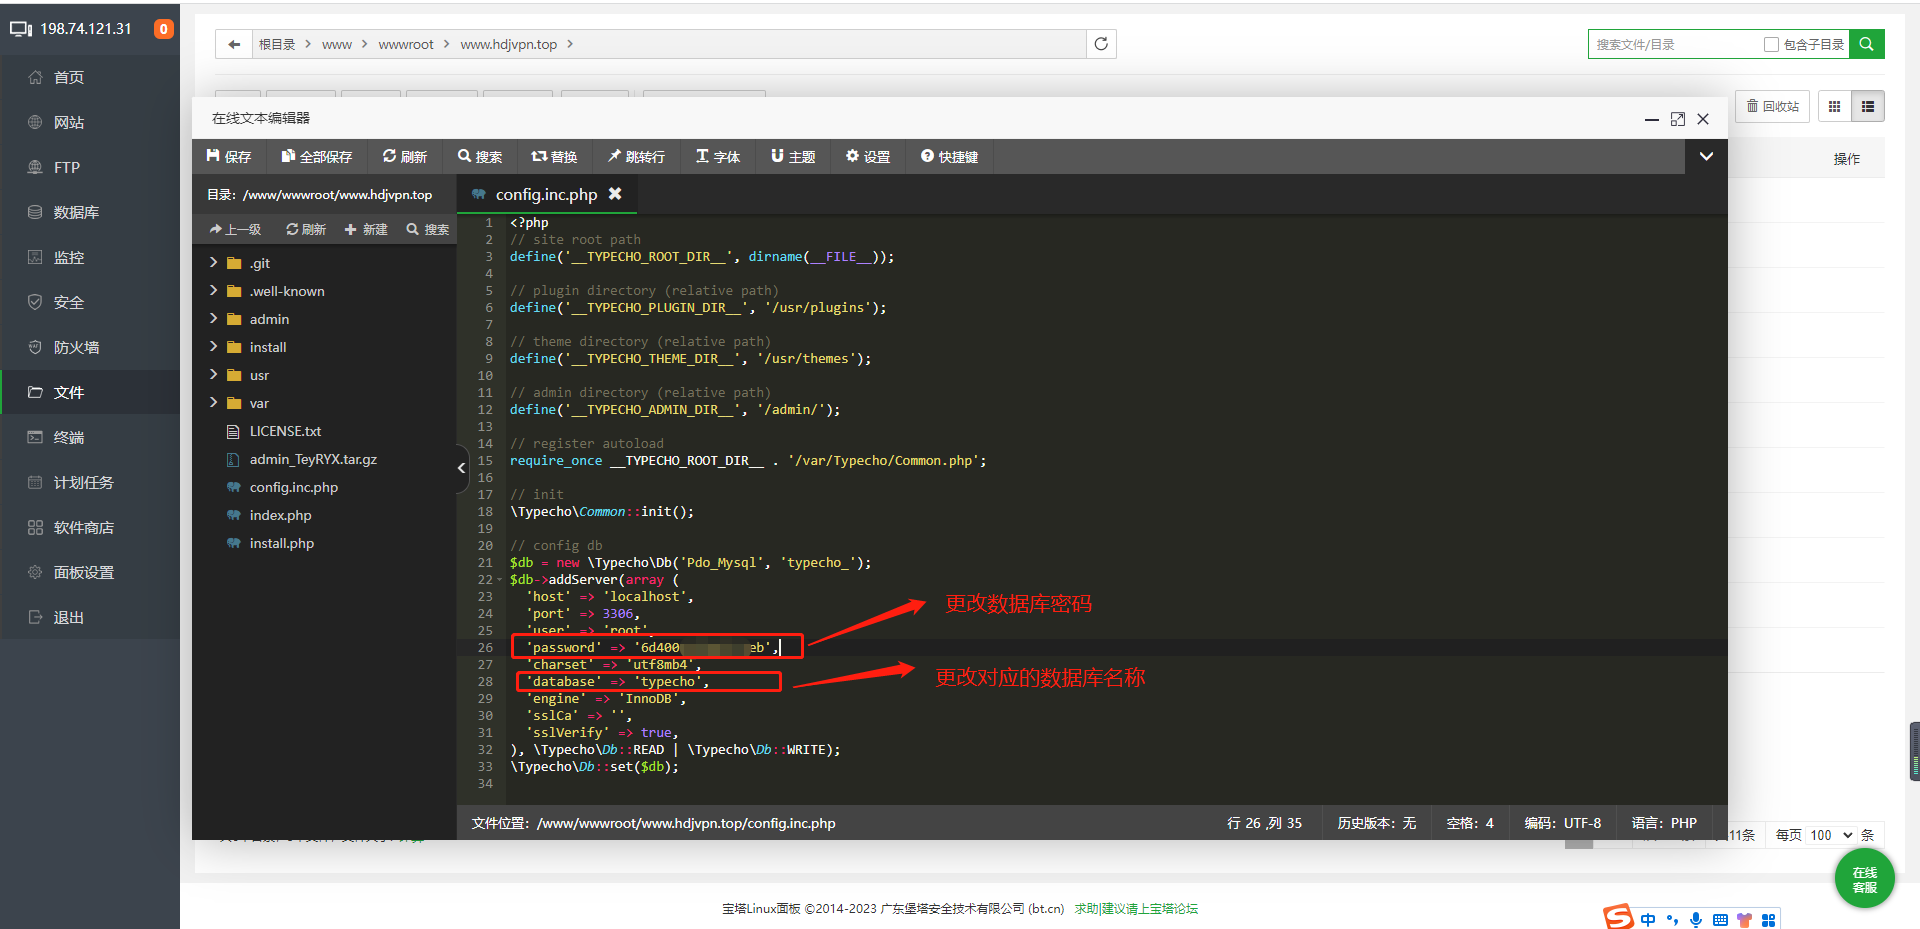Expand the admin folder

click(x=213, y=318)
